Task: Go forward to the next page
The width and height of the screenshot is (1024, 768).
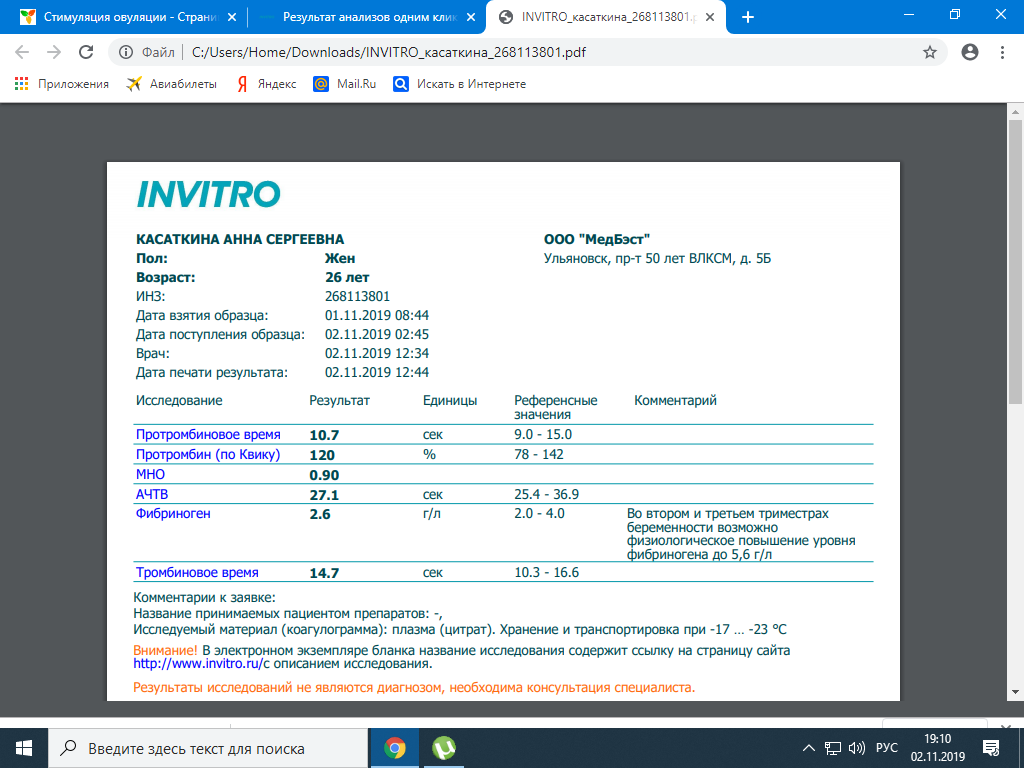Action: coord(54,52)
